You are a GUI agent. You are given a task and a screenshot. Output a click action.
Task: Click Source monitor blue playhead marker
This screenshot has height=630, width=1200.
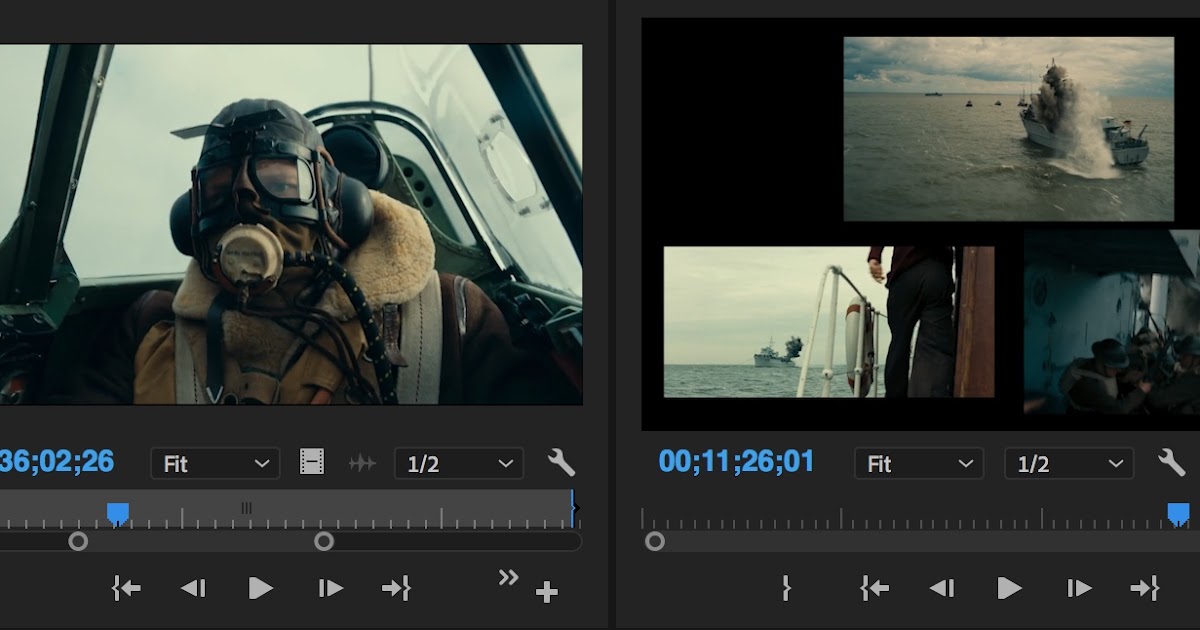click(x=118, y=514)
